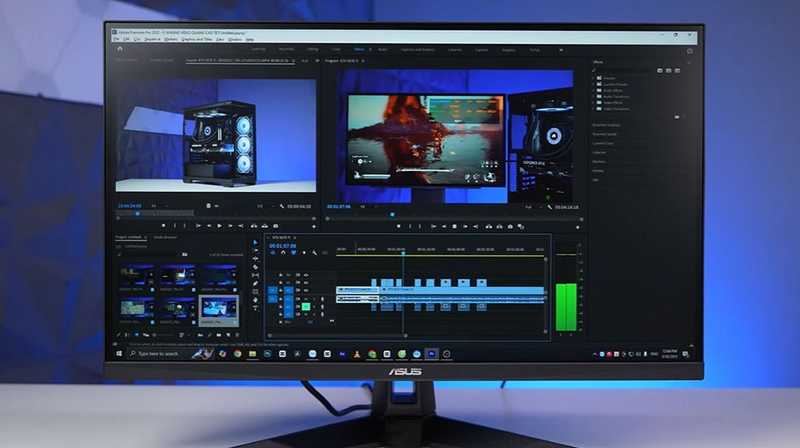Image resolution: width=800 pixels, height=448 pixels.
Task: Open timeline display settings wrench
Action: 314,253
